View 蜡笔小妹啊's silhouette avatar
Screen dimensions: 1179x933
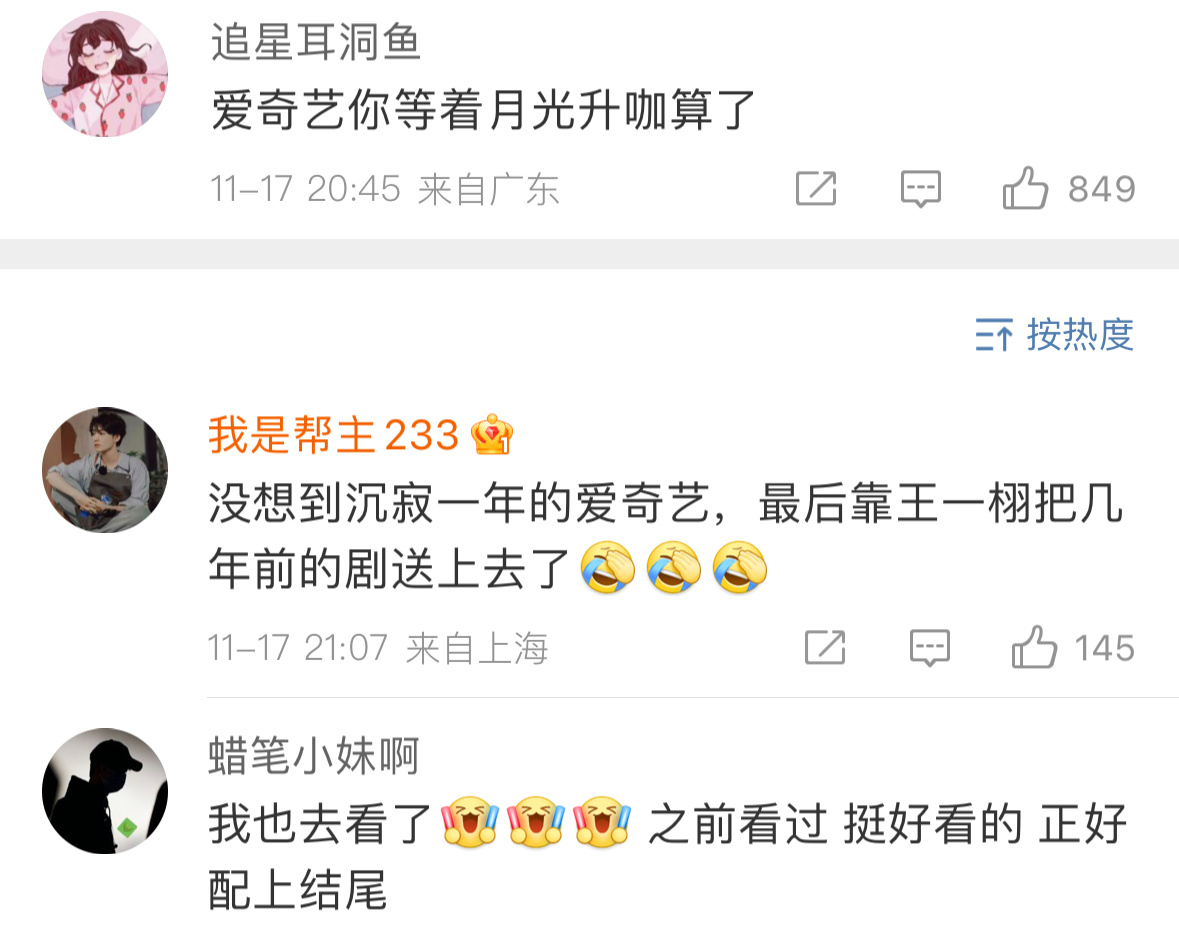(105, 791)
